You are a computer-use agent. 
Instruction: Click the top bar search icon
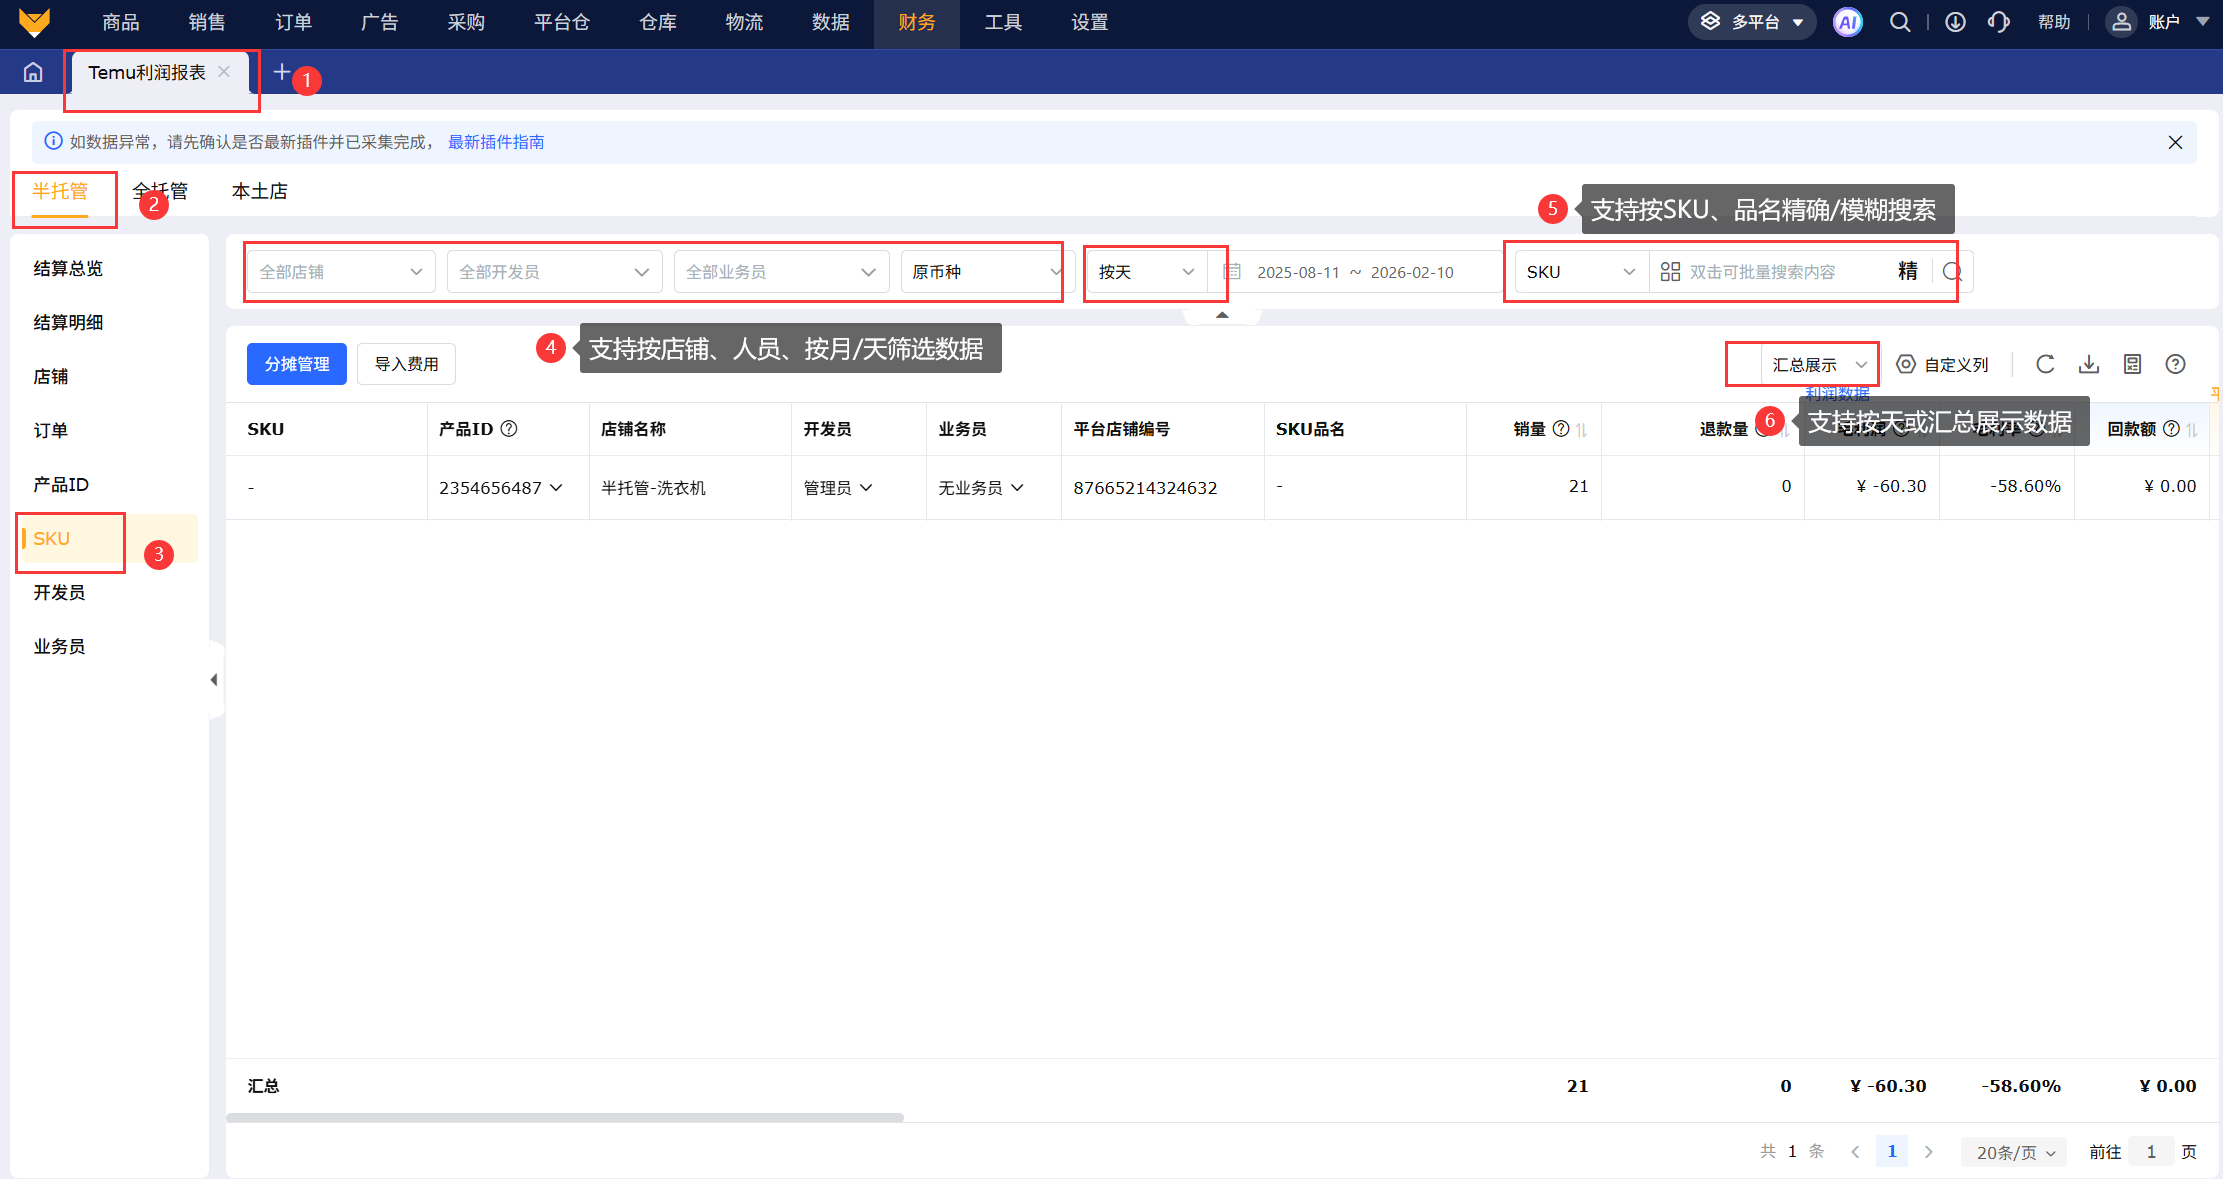pos(1899,22)
